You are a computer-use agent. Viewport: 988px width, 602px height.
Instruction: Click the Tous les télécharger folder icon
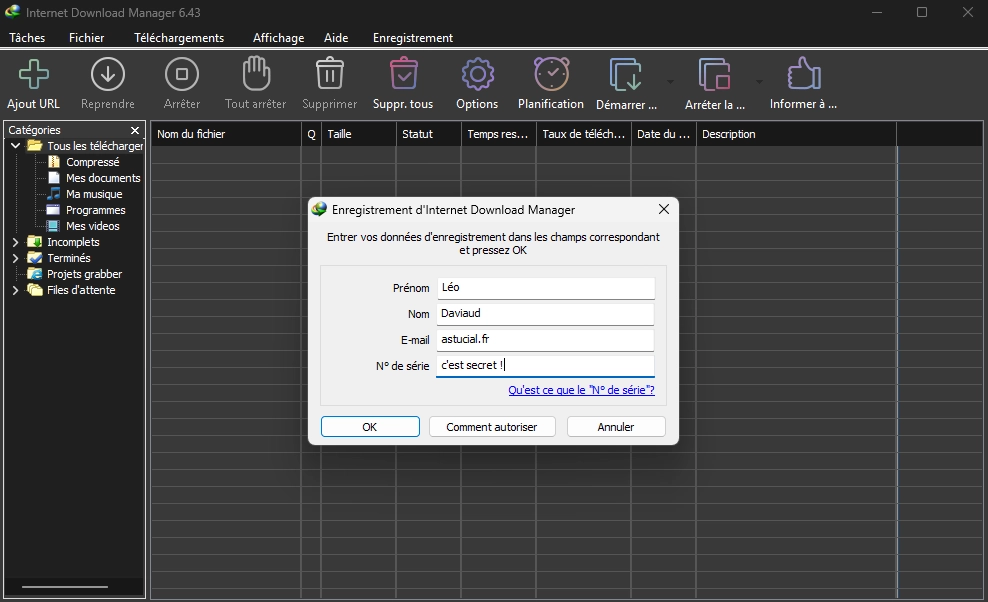(x=34, y=146)
